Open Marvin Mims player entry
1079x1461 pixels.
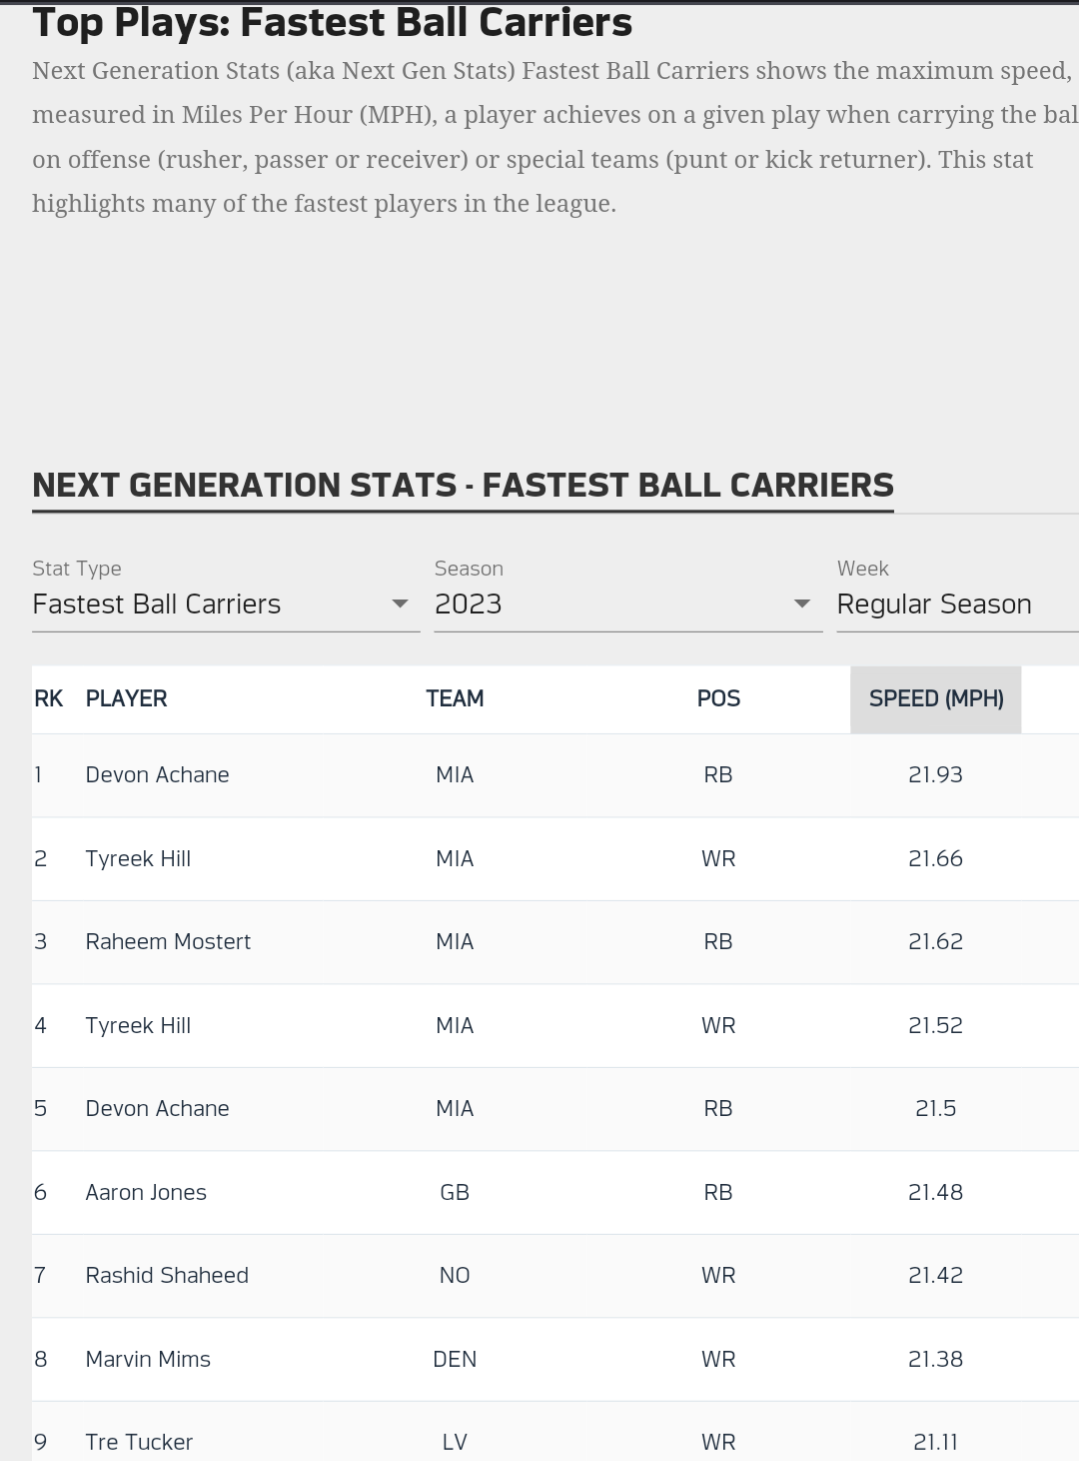click(148, 1360)
